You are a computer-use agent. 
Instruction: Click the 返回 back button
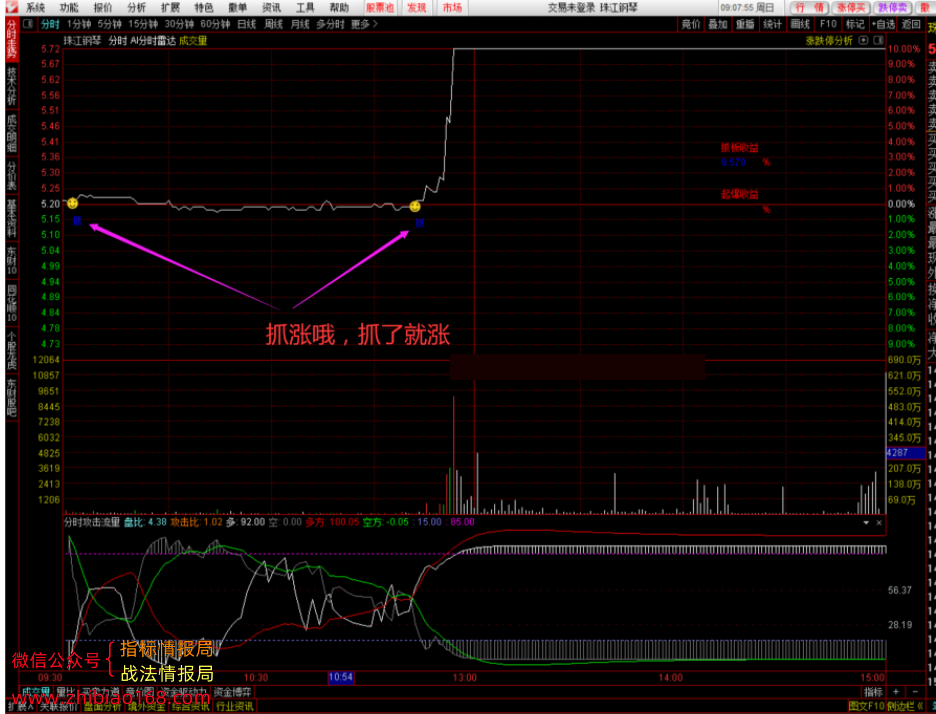click(x=911, y=24)
